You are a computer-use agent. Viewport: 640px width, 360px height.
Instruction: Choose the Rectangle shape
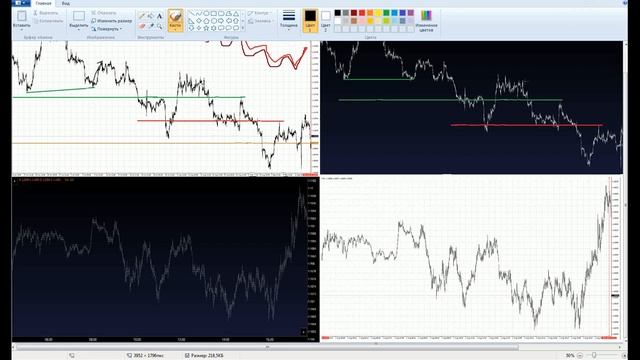click(214, 13)
